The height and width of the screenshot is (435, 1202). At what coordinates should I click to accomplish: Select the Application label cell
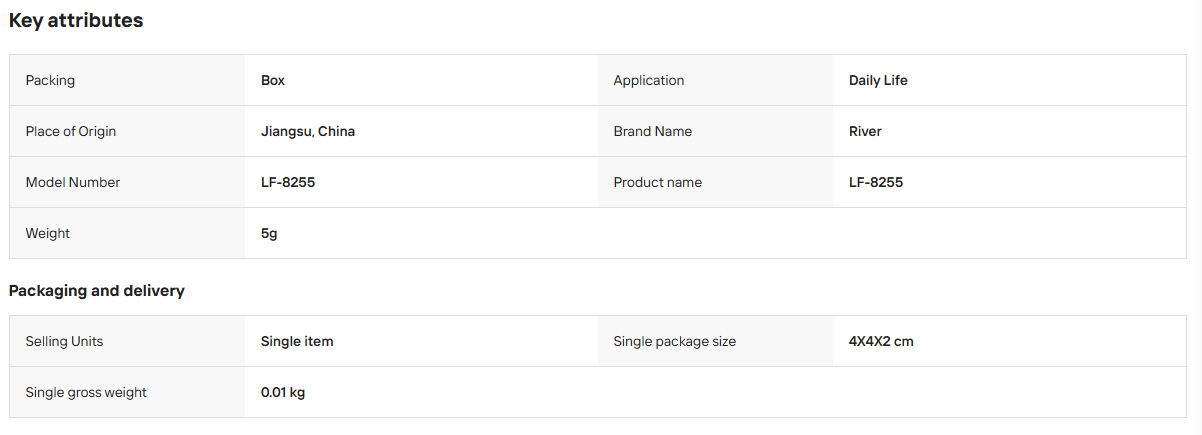pos(715,80)
